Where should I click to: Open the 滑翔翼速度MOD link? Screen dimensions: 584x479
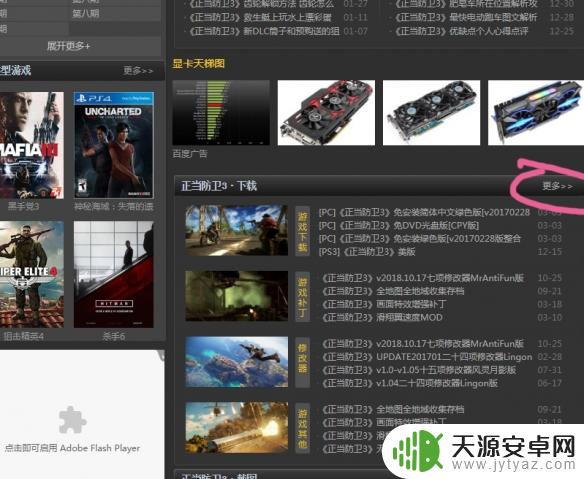pyautogui.click(x=382, y=317)
